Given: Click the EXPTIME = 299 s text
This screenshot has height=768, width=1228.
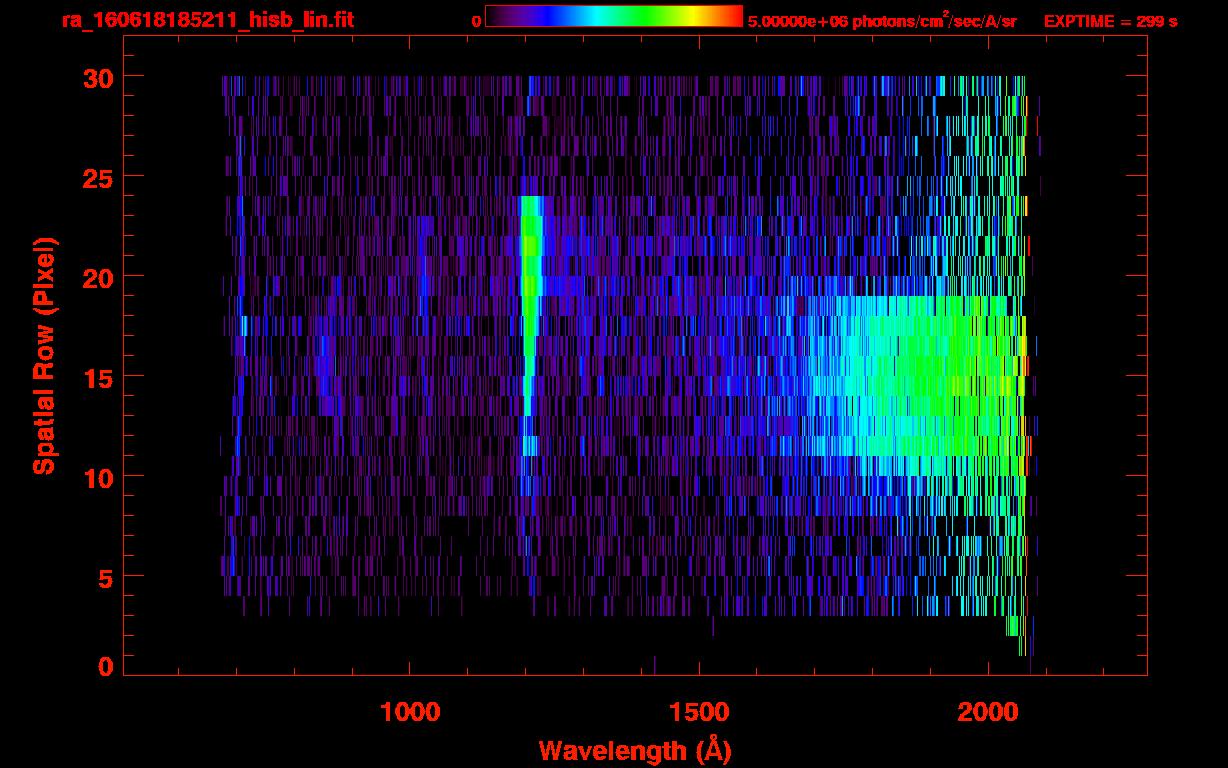Looking at the screenshot, I should (1110, 21).
